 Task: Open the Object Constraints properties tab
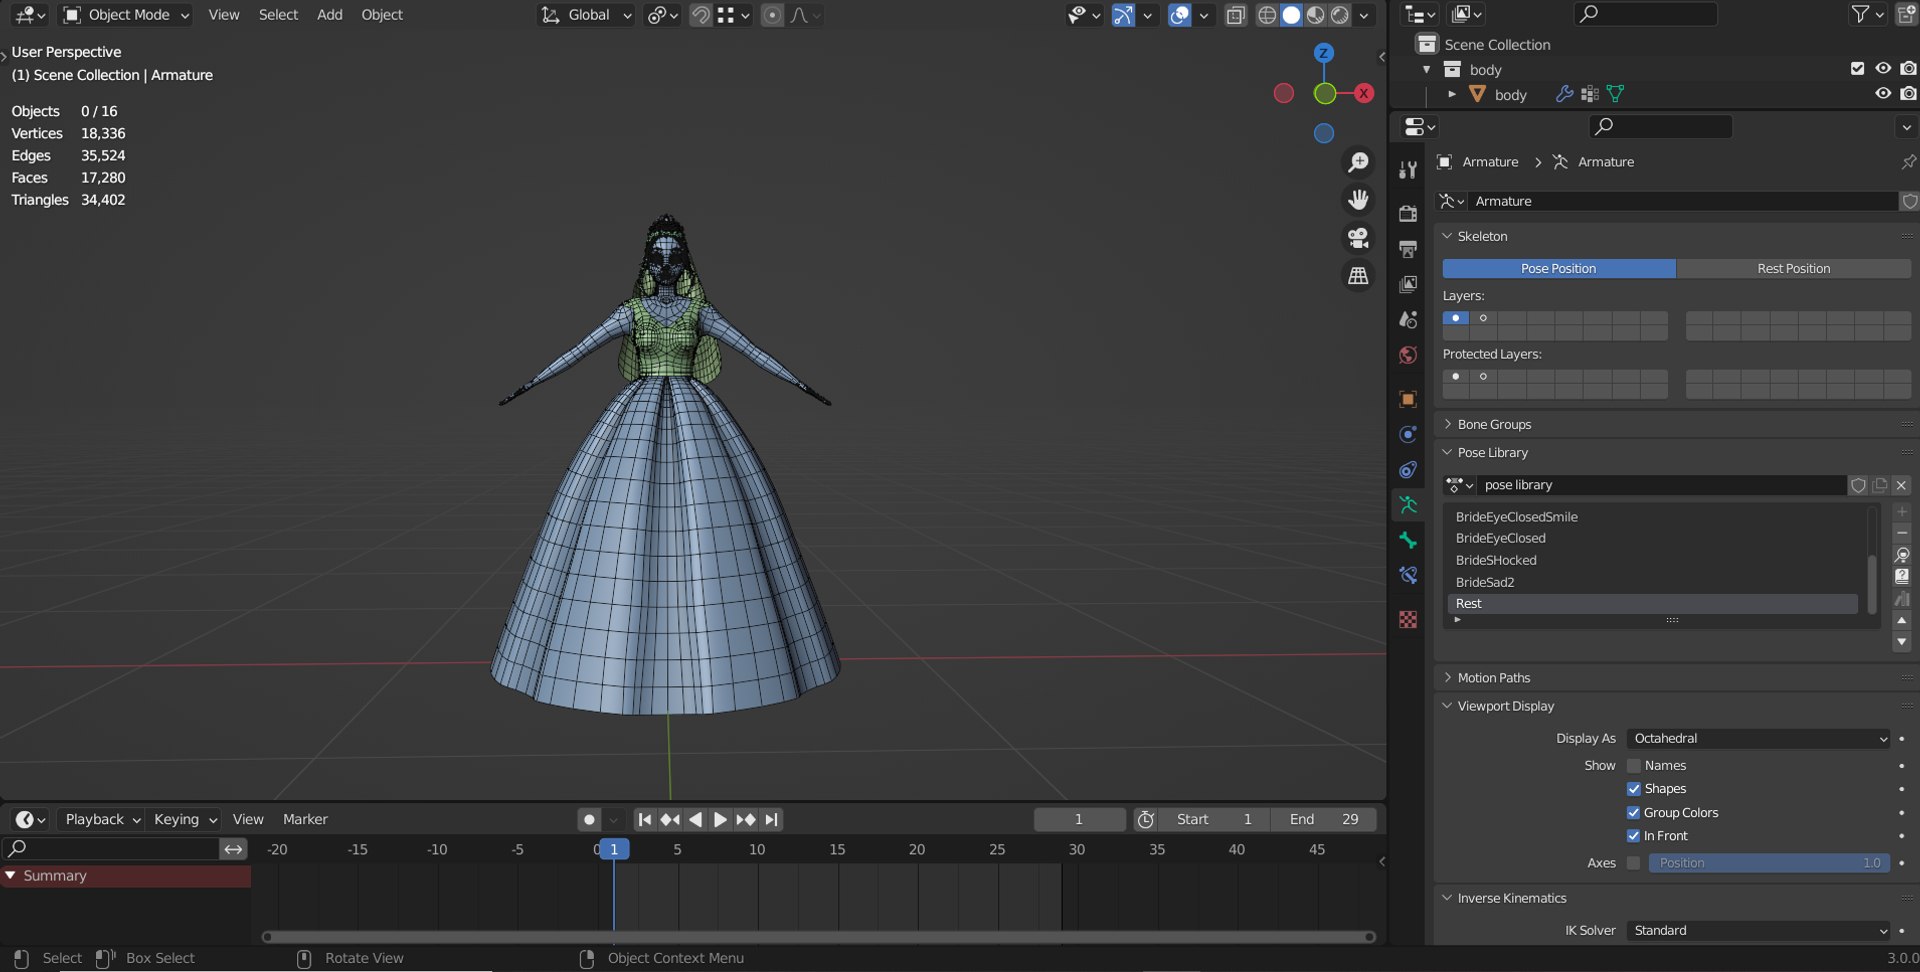(x=1408, y=469)
